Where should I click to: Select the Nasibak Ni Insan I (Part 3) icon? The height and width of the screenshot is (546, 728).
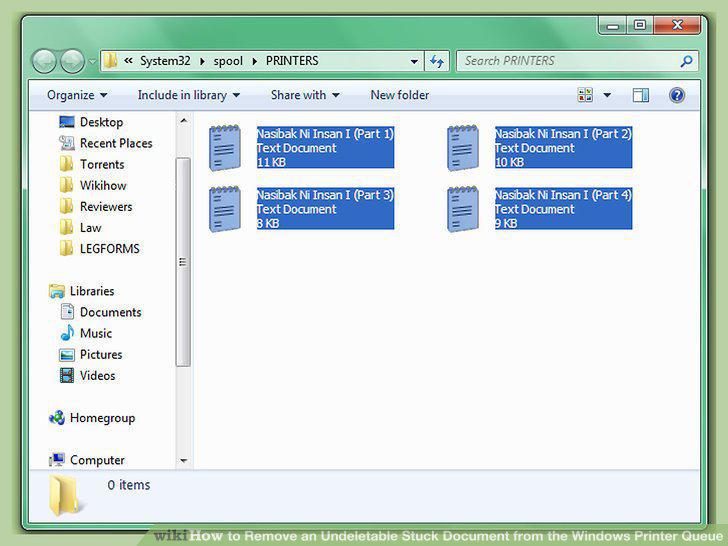(x=225, y=209)
